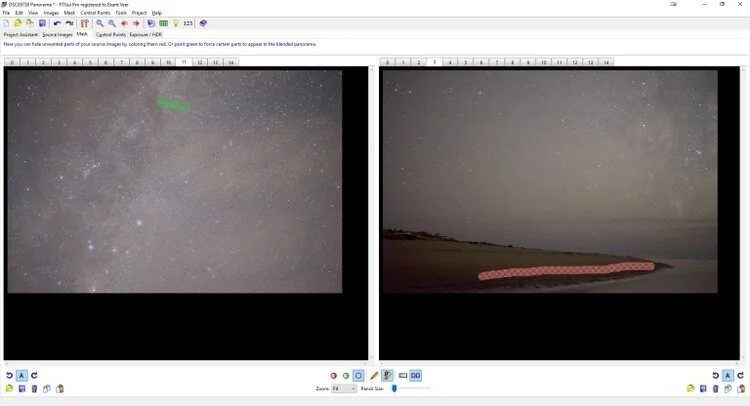
Task: Load mask file in right pane
Action: coord(691,389)
